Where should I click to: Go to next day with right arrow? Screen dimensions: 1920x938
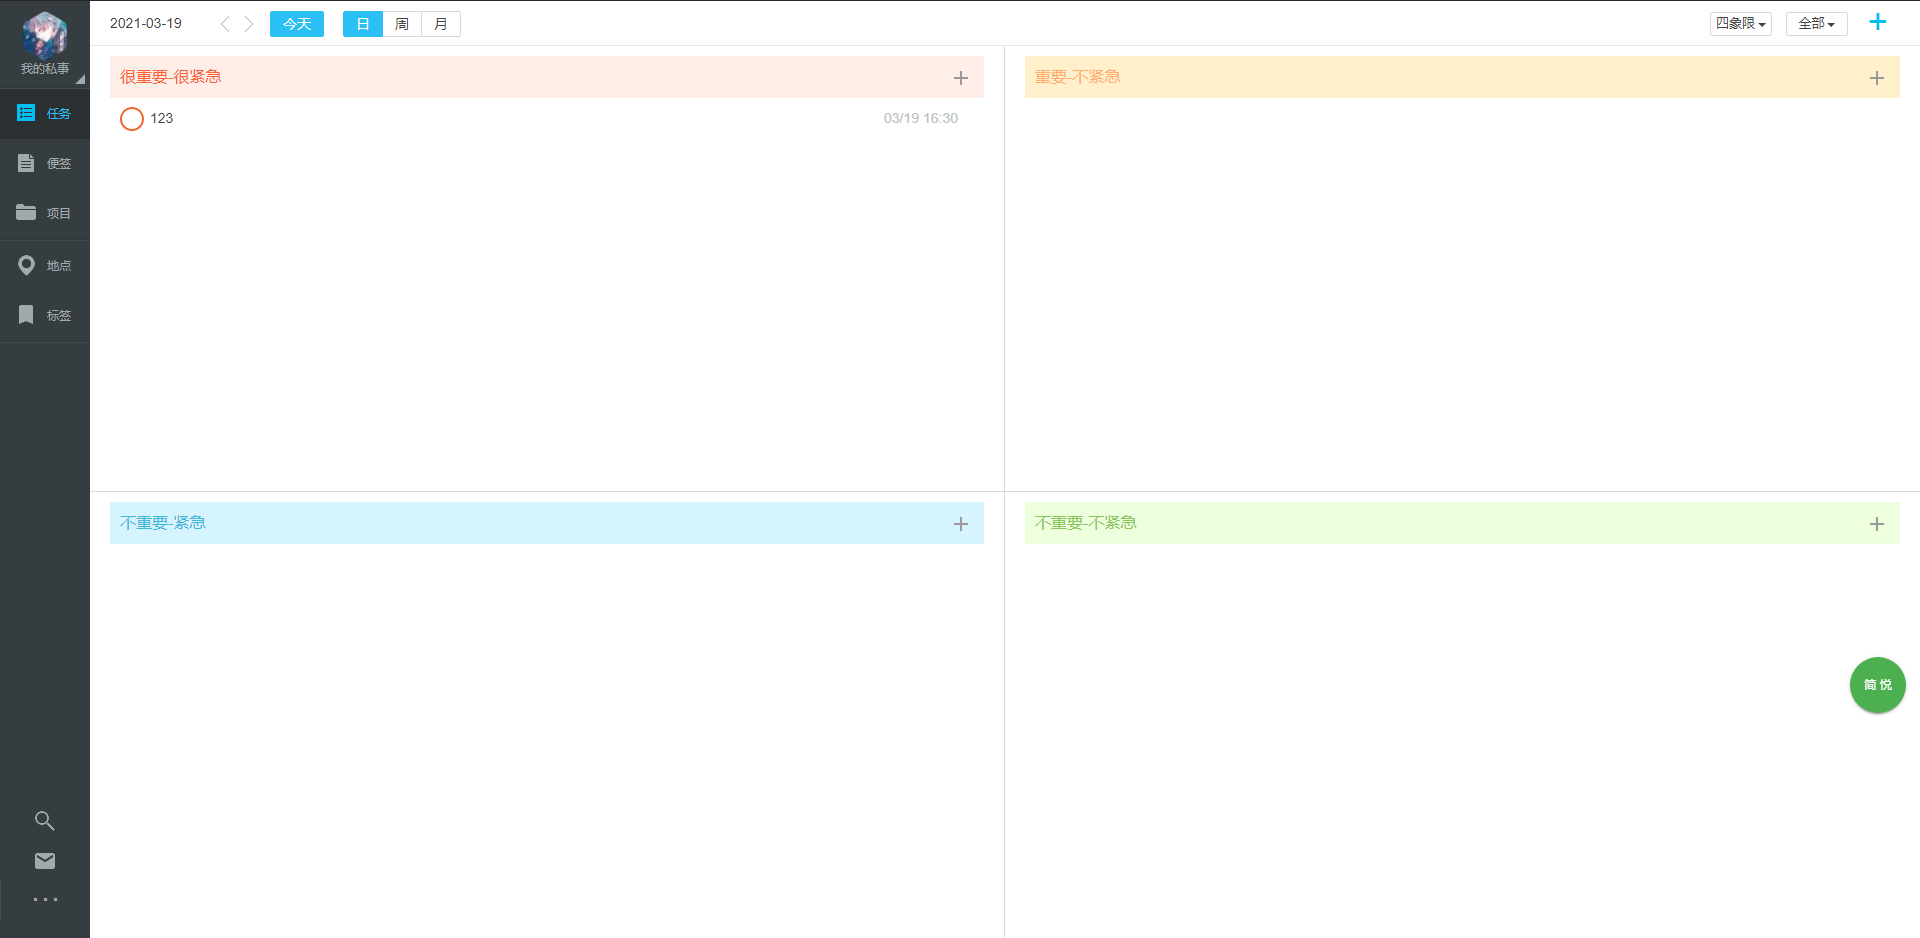coord(249,24)
